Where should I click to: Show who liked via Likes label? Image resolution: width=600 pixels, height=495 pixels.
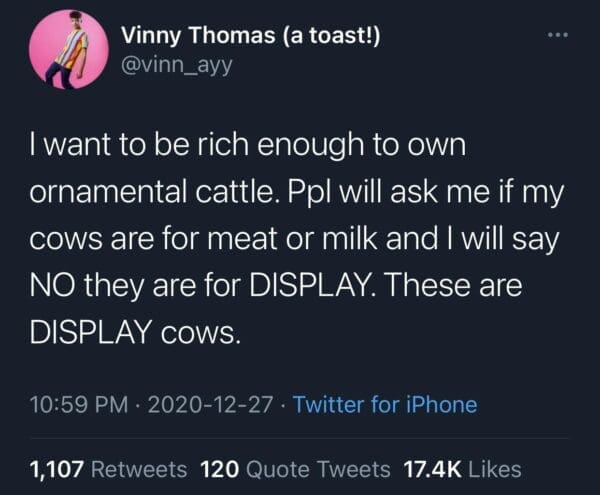[494, 468]
